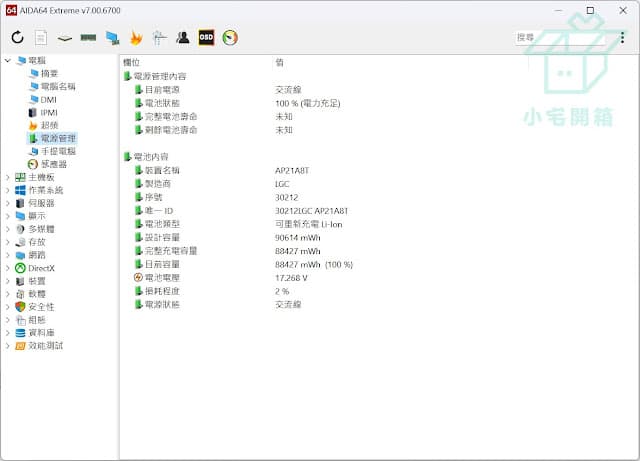Click the Refresh toolbar icon
The image size is (640, 461).
17,38
